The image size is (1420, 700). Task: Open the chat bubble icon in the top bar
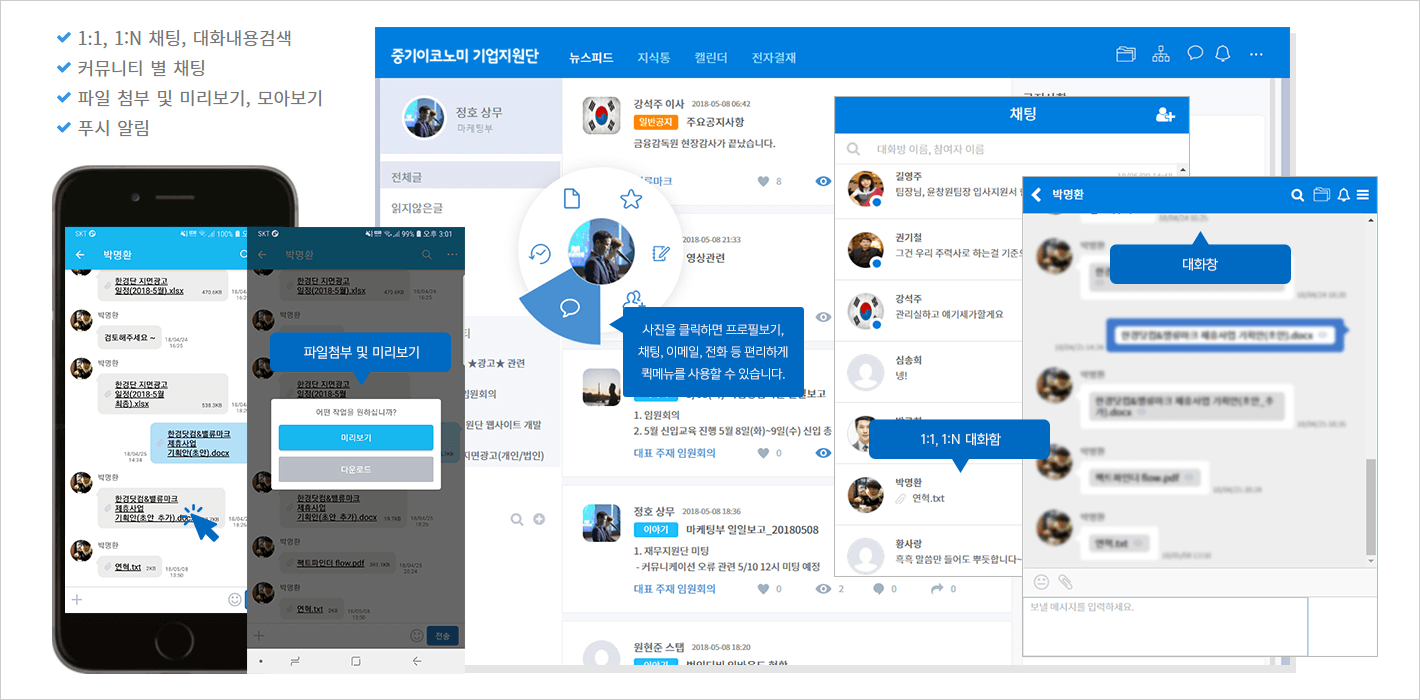[x=1194, y=53]
